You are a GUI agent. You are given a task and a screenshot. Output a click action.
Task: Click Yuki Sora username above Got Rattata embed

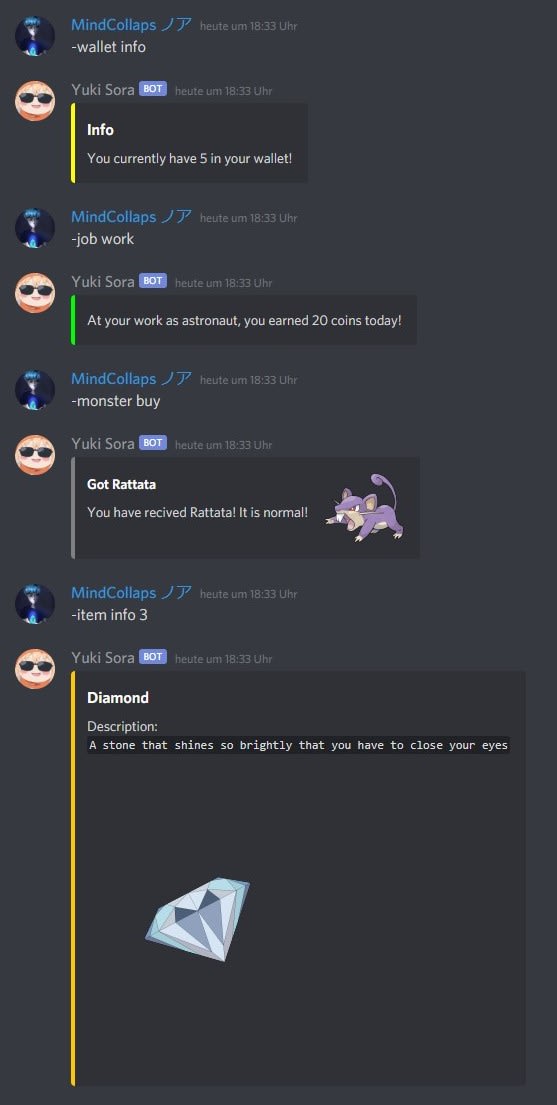coord(103,443)
